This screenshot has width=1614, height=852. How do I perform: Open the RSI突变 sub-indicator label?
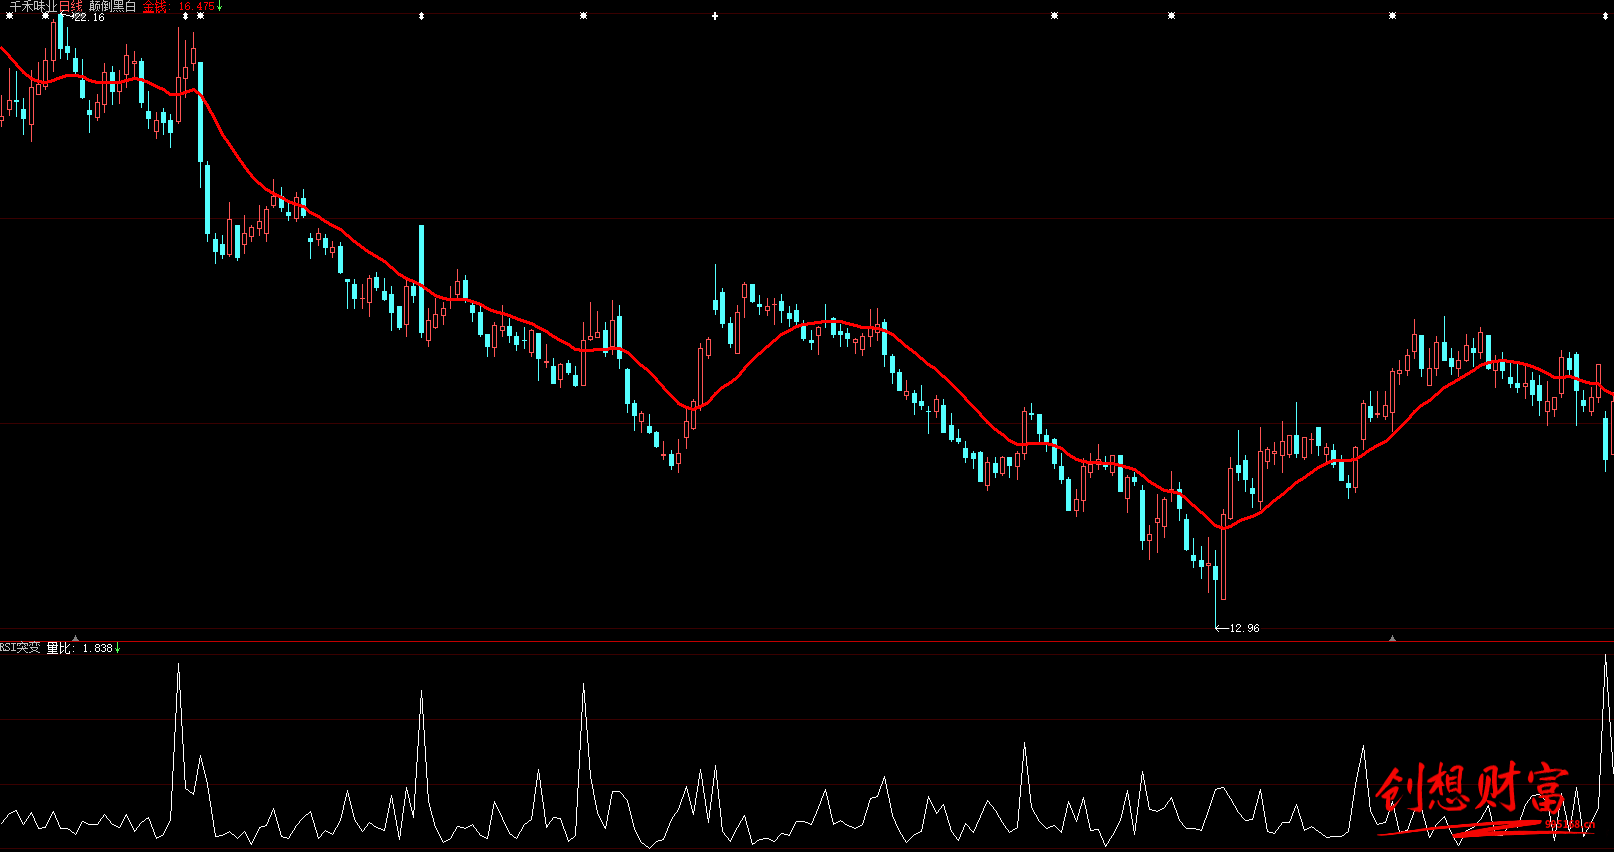click(20, 648)
